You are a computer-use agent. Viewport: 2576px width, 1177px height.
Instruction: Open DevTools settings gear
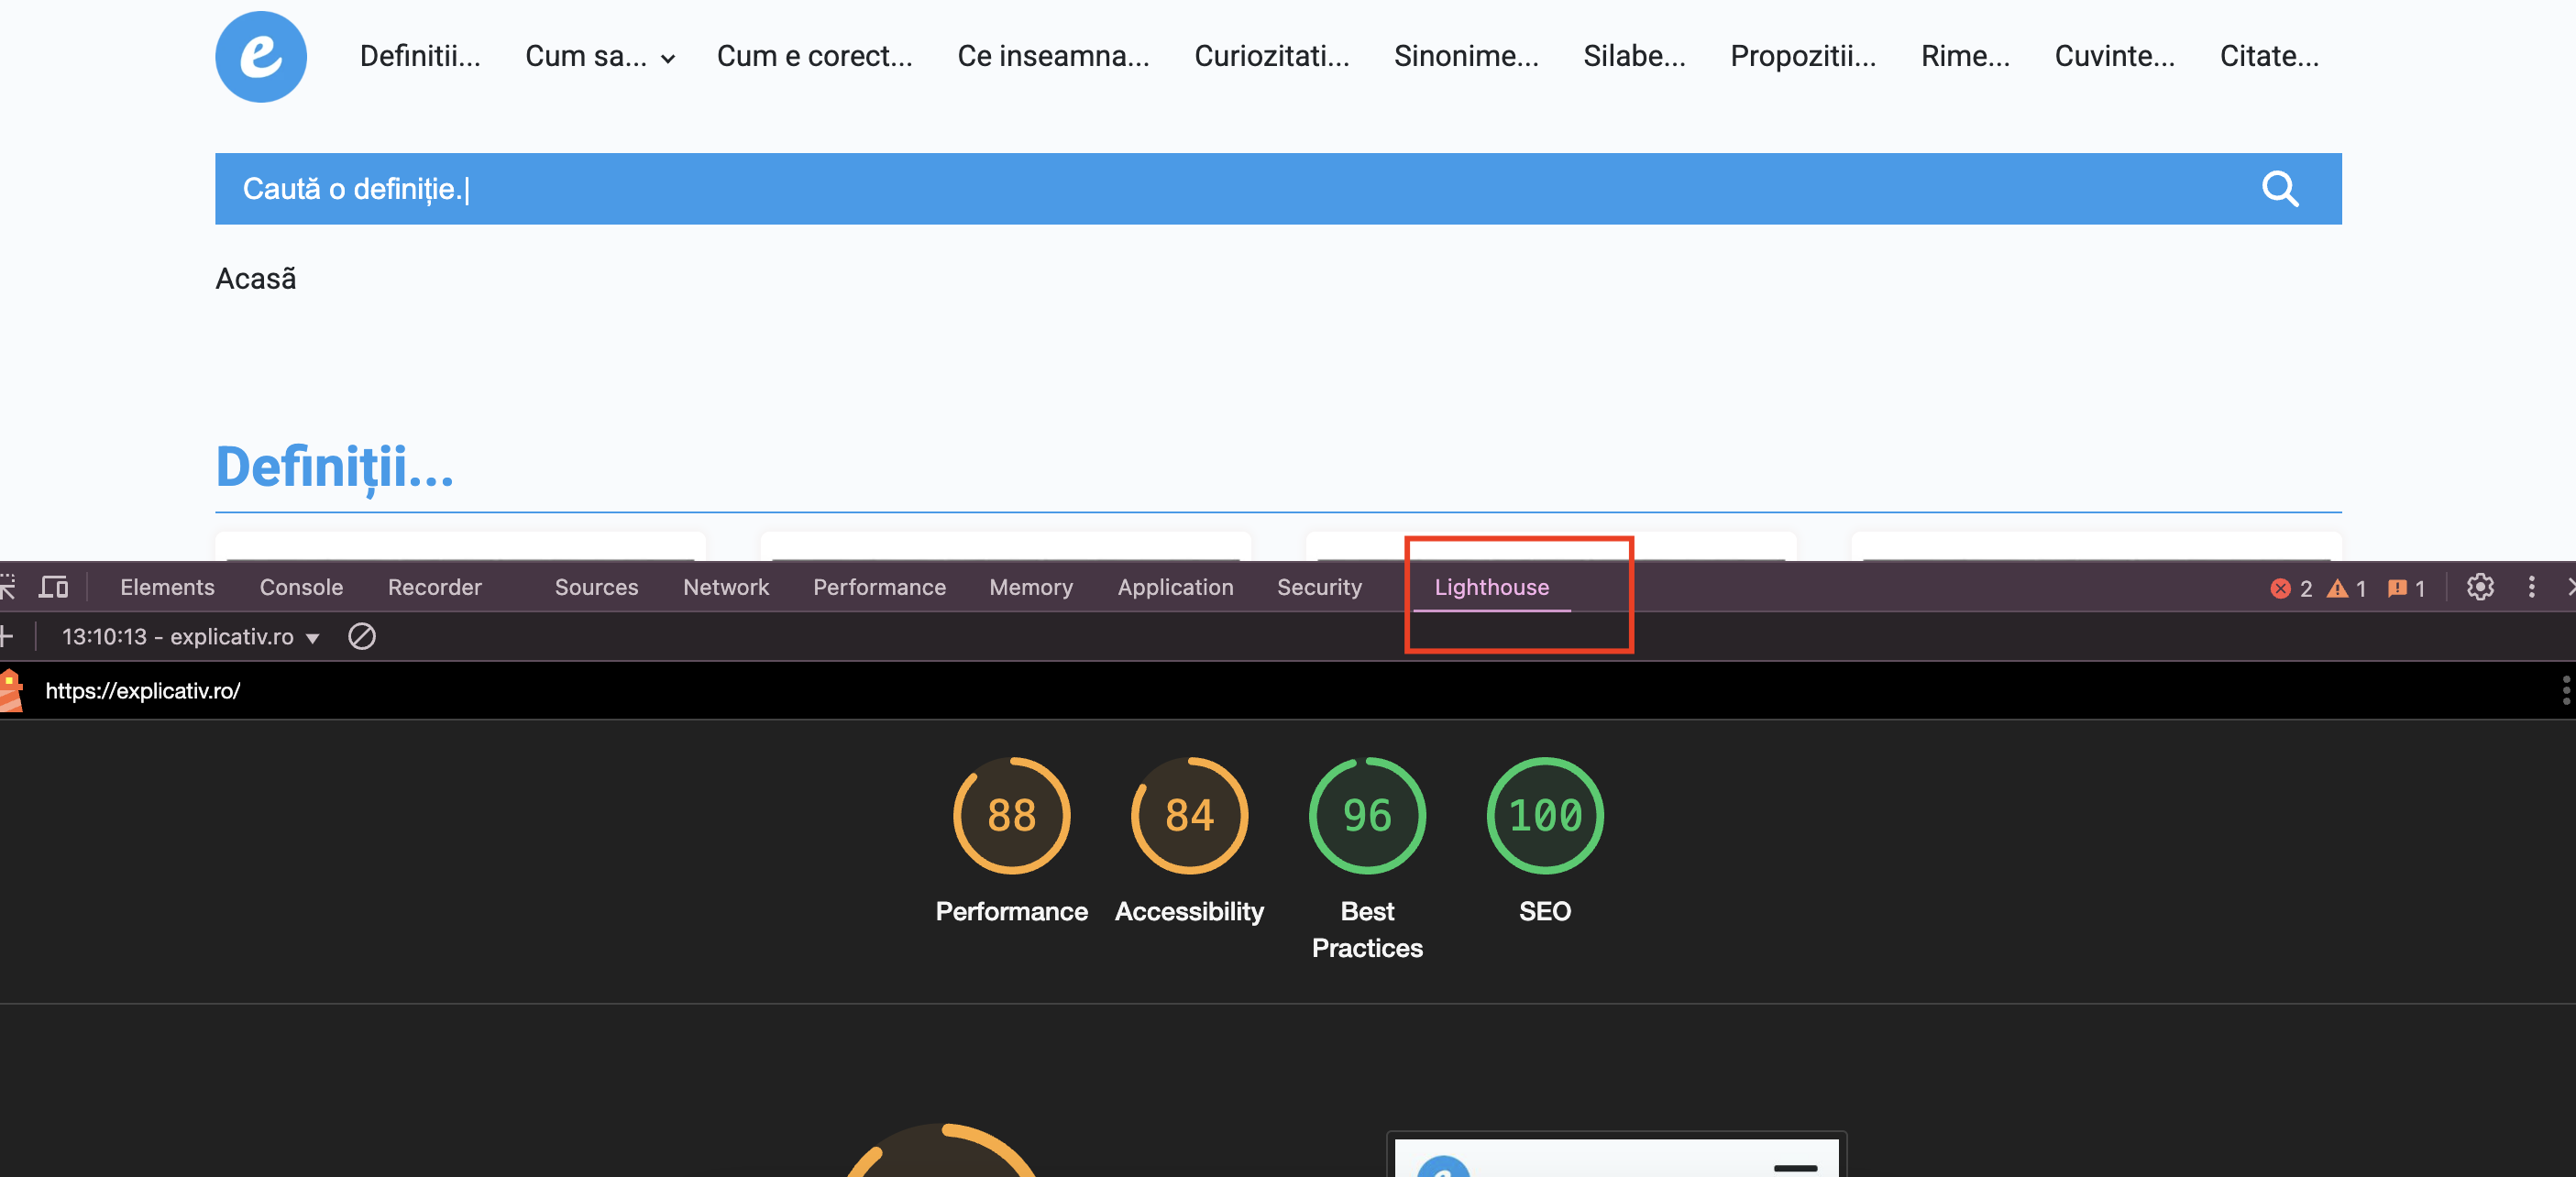2480,587
